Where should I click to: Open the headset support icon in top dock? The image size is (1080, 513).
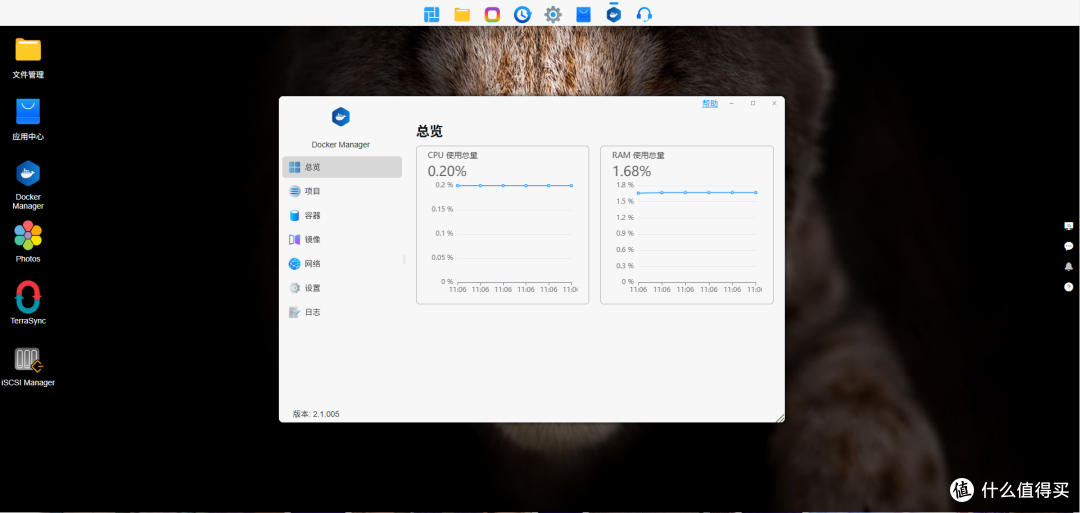click(x=644, y=14)
